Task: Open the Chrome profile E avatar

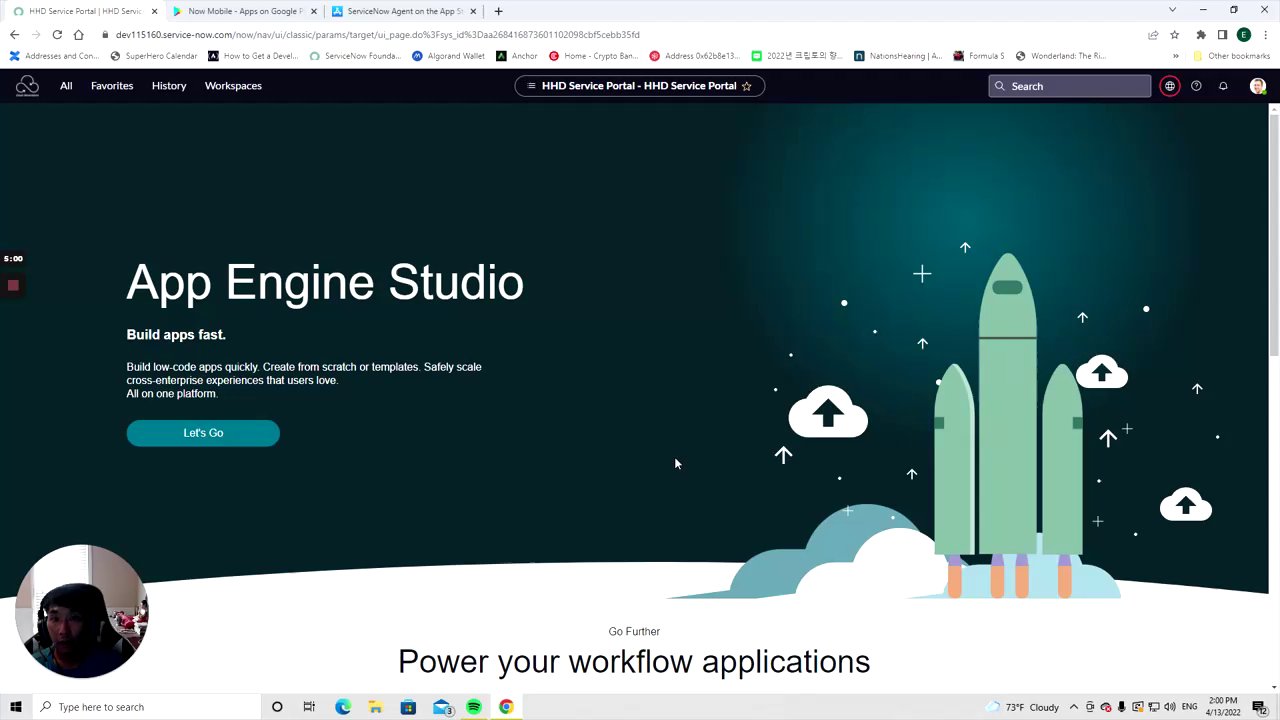Action: point(1244,34)
